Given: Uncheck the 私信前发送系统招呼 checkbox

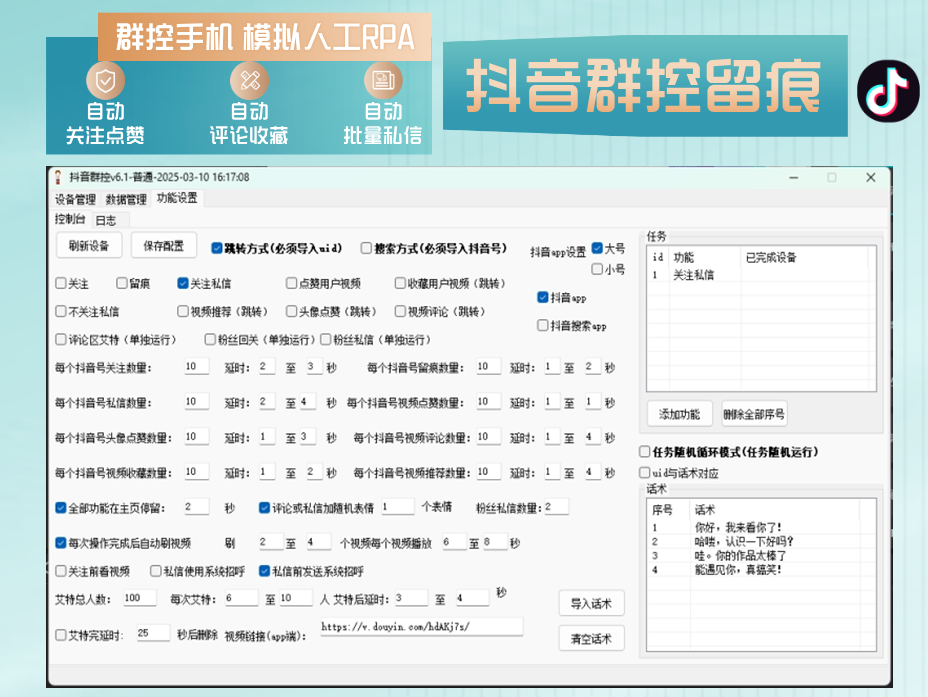Looking at the screenshot, I should point(265,571).
